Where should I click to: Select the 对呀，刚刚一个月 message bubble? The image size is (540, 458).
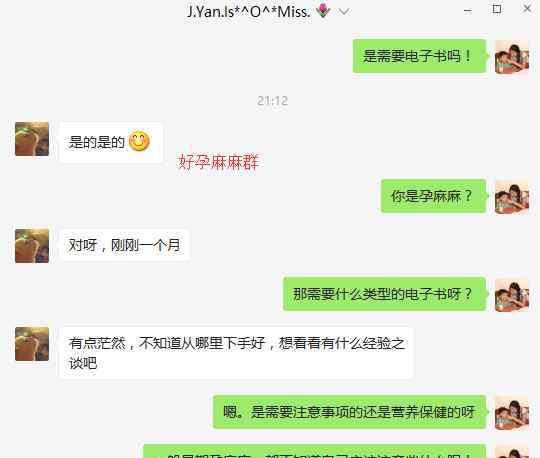124,245
